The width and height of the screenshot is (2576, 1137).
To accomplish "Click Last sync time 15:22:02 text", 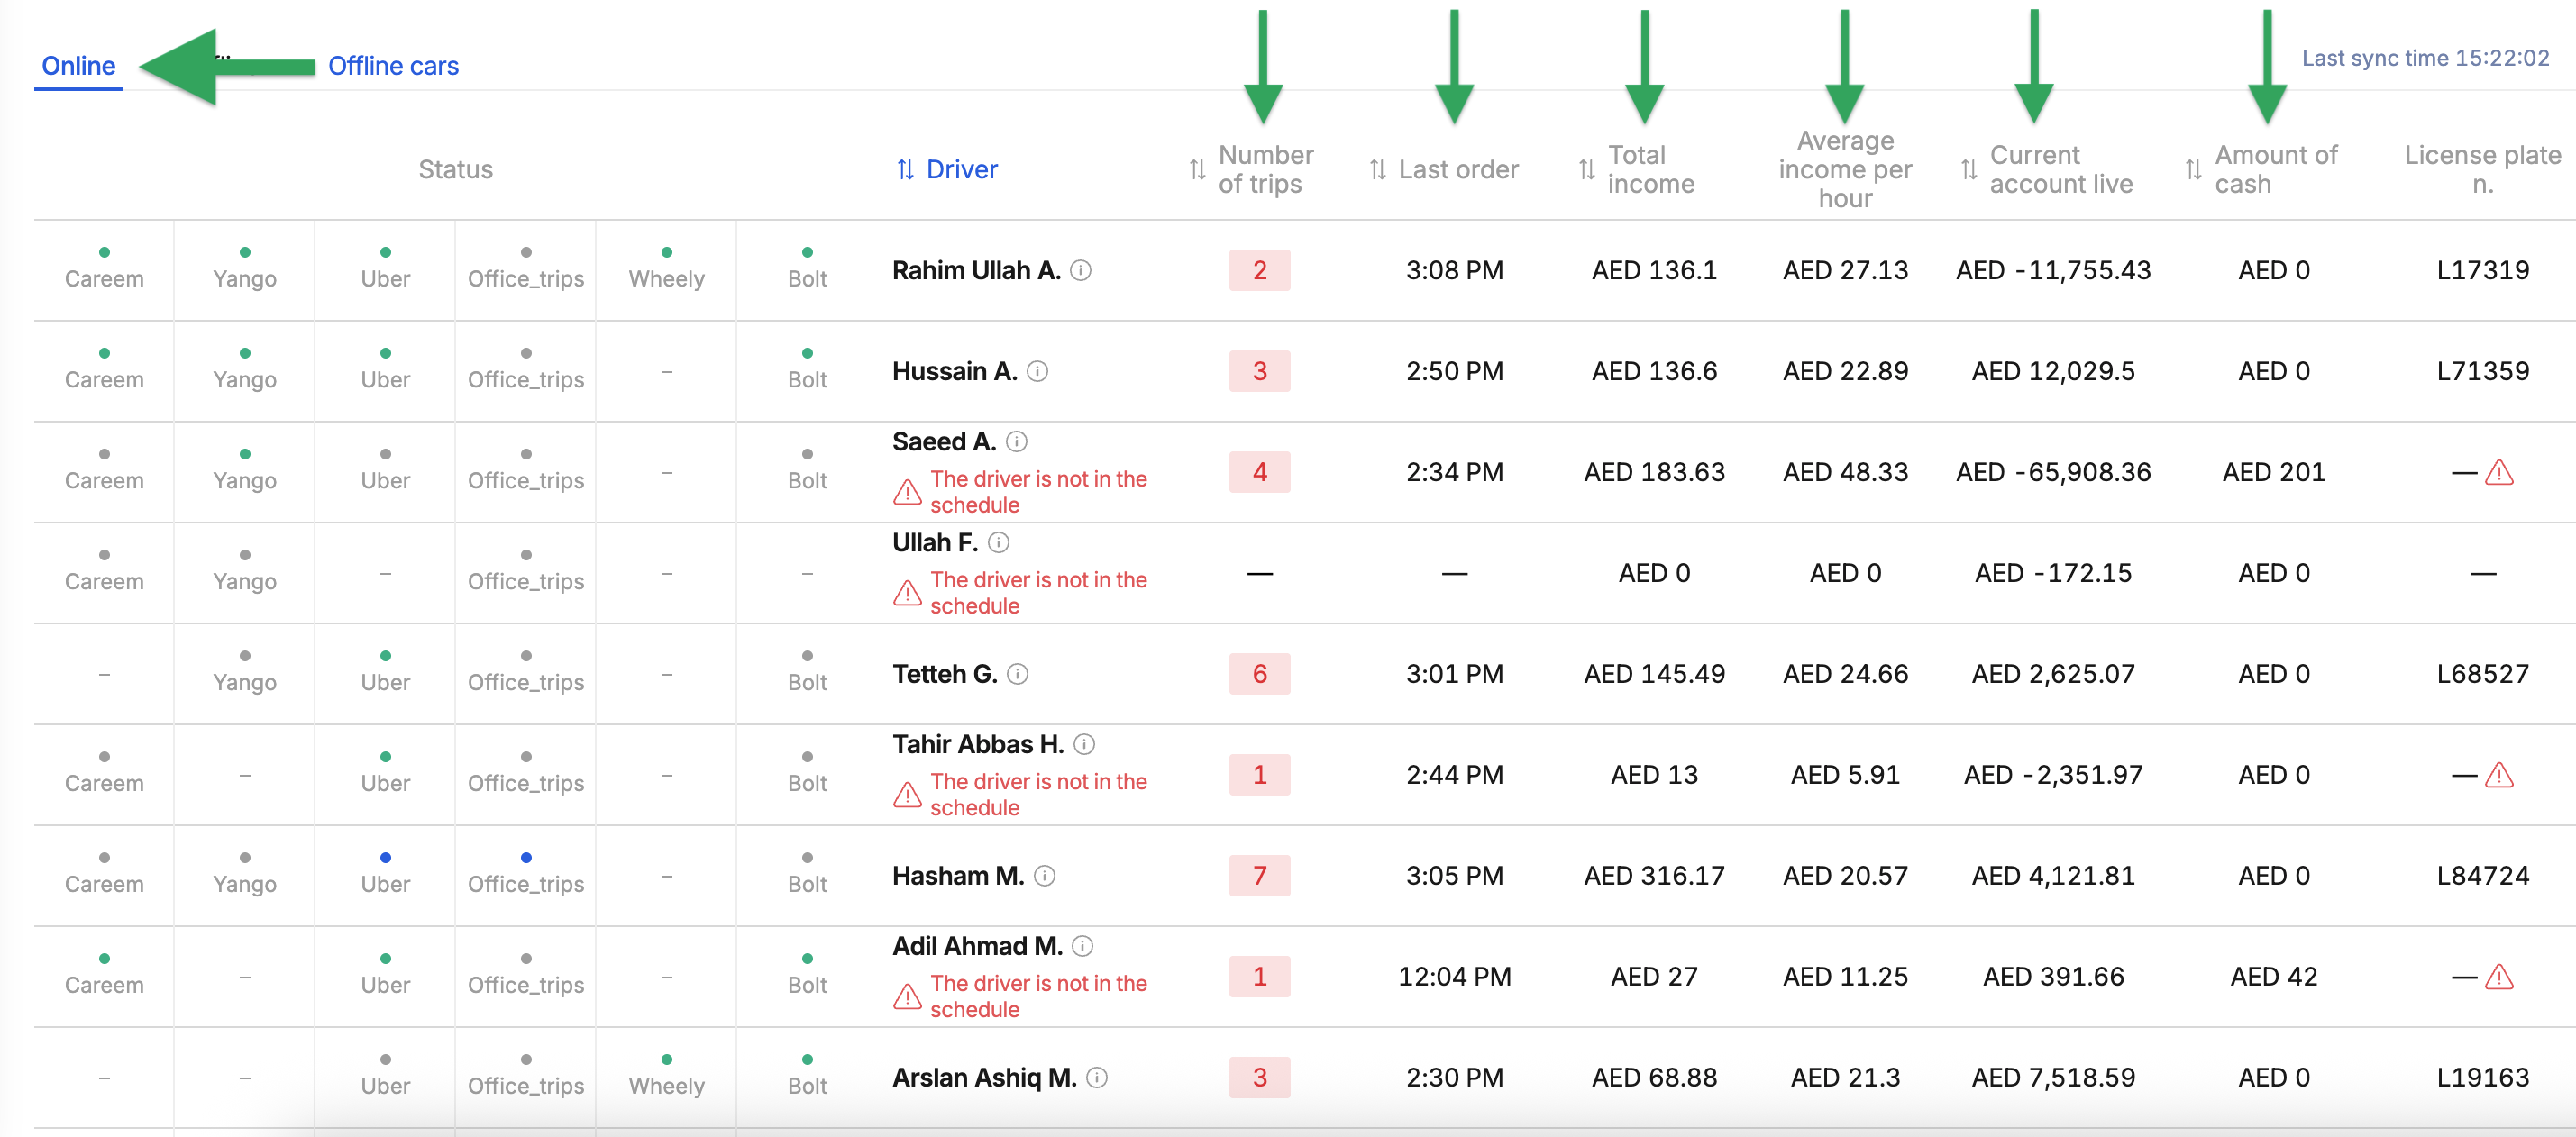I will click(2425, 58).
